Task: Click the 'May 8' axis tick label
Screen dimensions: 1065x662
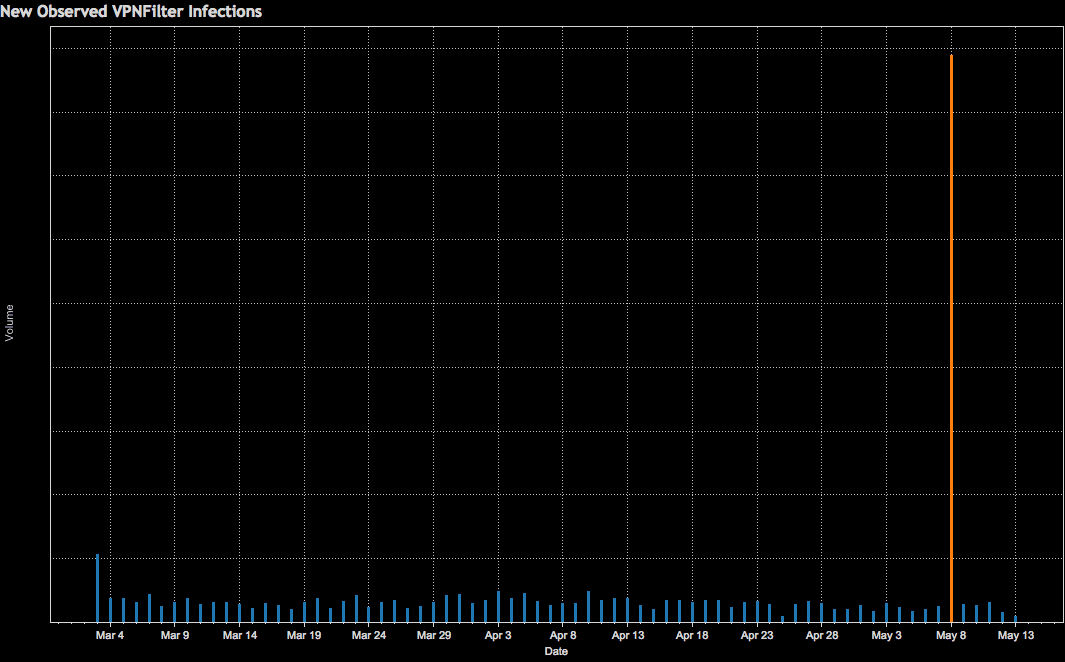Action: point(951,636)
